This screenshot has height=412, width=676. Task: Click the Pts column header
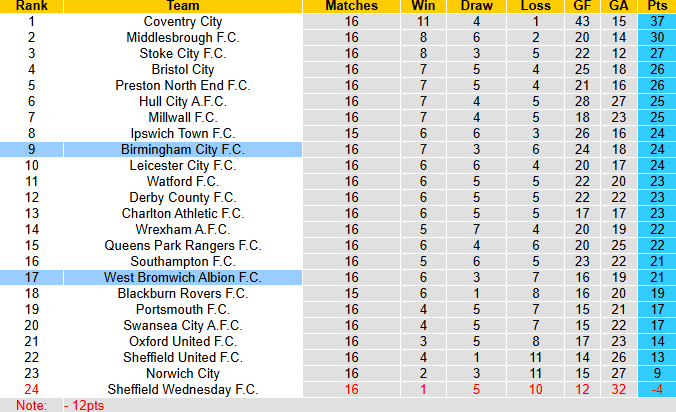(656, 6)
